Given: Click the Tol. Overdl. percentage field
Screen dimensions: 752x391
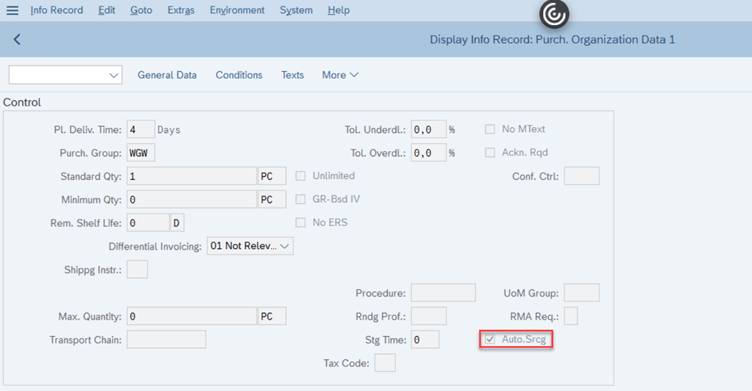Looking at the screenshot, I should point(429,153).
